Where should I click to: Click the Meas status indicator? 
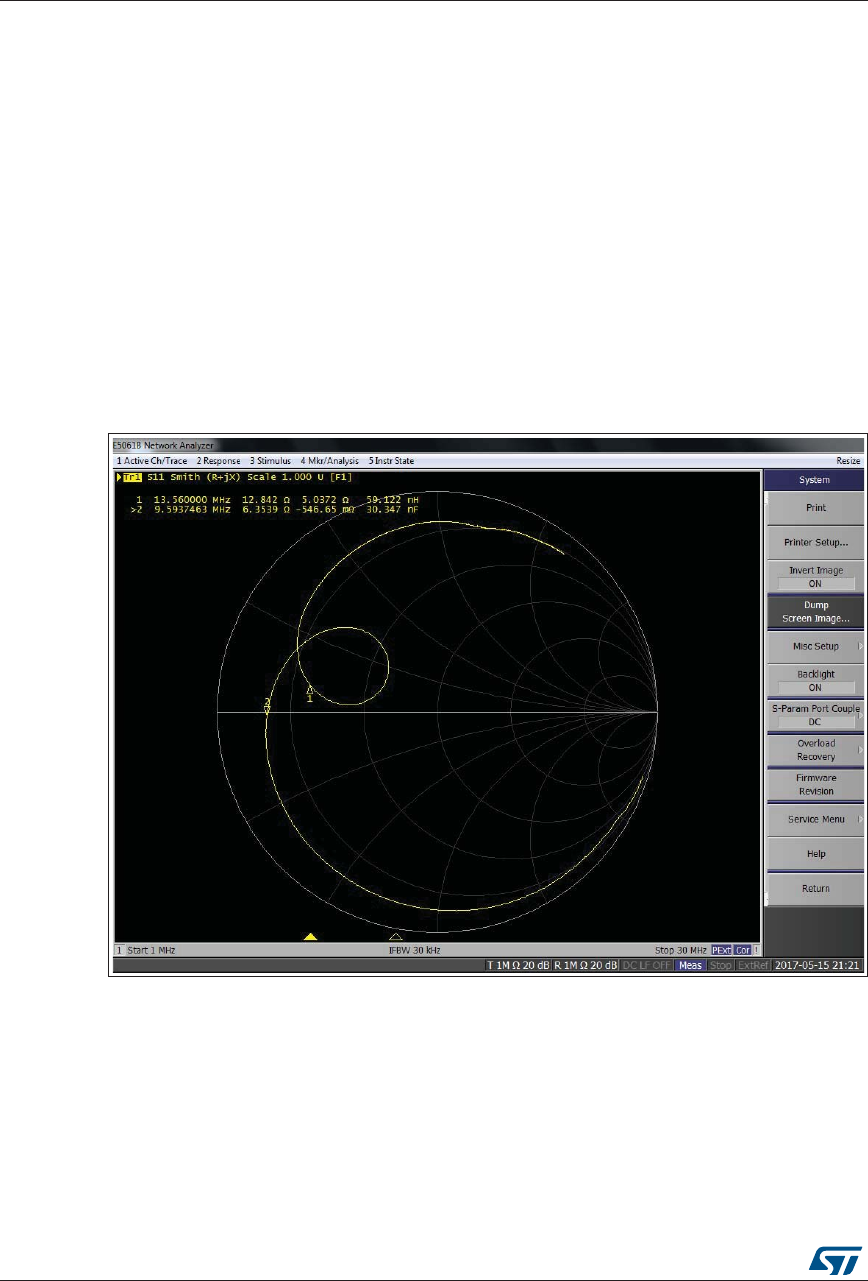pyautogui.click(x=690, y=966)
